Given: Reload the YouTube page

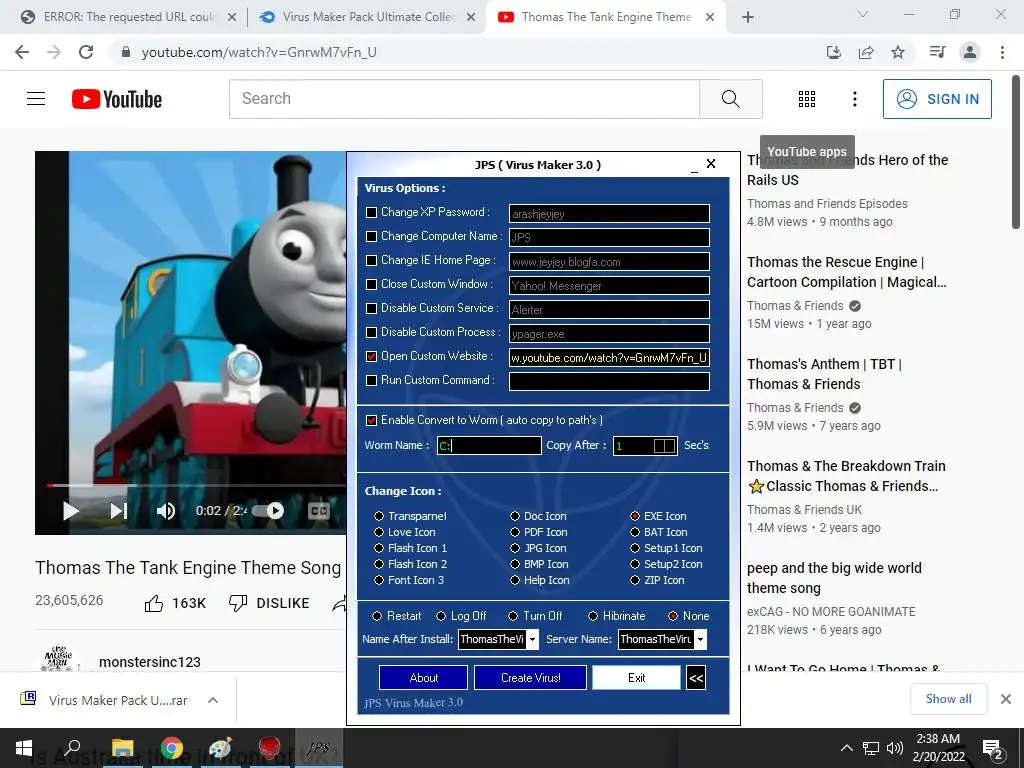Looking at the screenshot, I should [x=86, y=52].
